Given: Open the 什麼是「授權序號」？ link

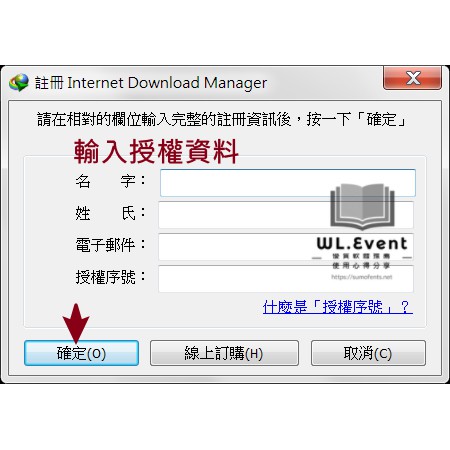Looking at the screenshot, I should point(338,307).
